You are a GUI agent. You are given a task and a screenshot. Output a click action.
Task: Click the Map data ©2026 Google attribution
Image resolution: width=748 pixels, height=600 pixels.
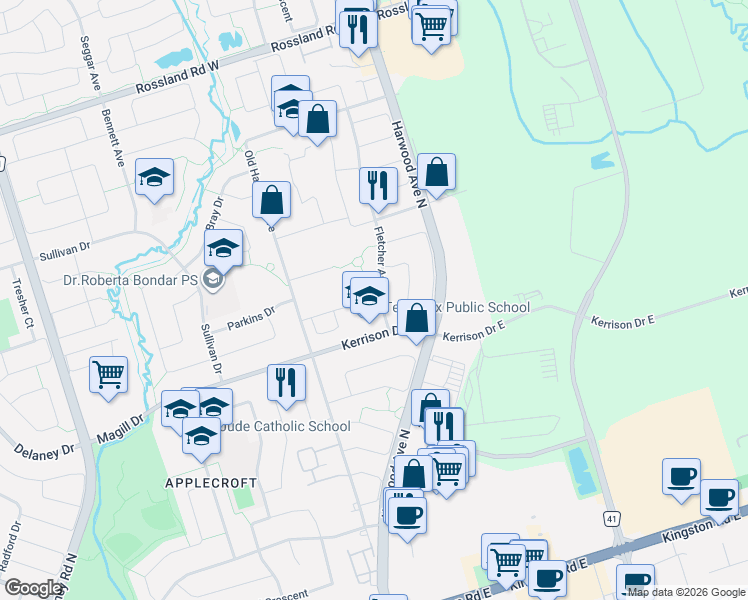(x=686, y=592)
